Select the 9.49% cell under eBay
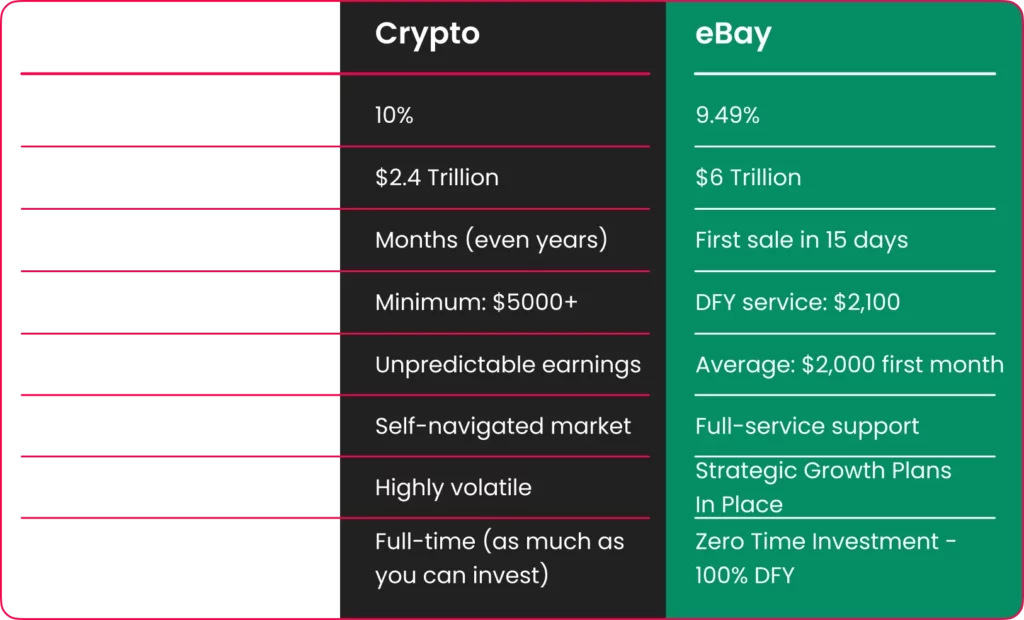 click(x=727, y=116)
